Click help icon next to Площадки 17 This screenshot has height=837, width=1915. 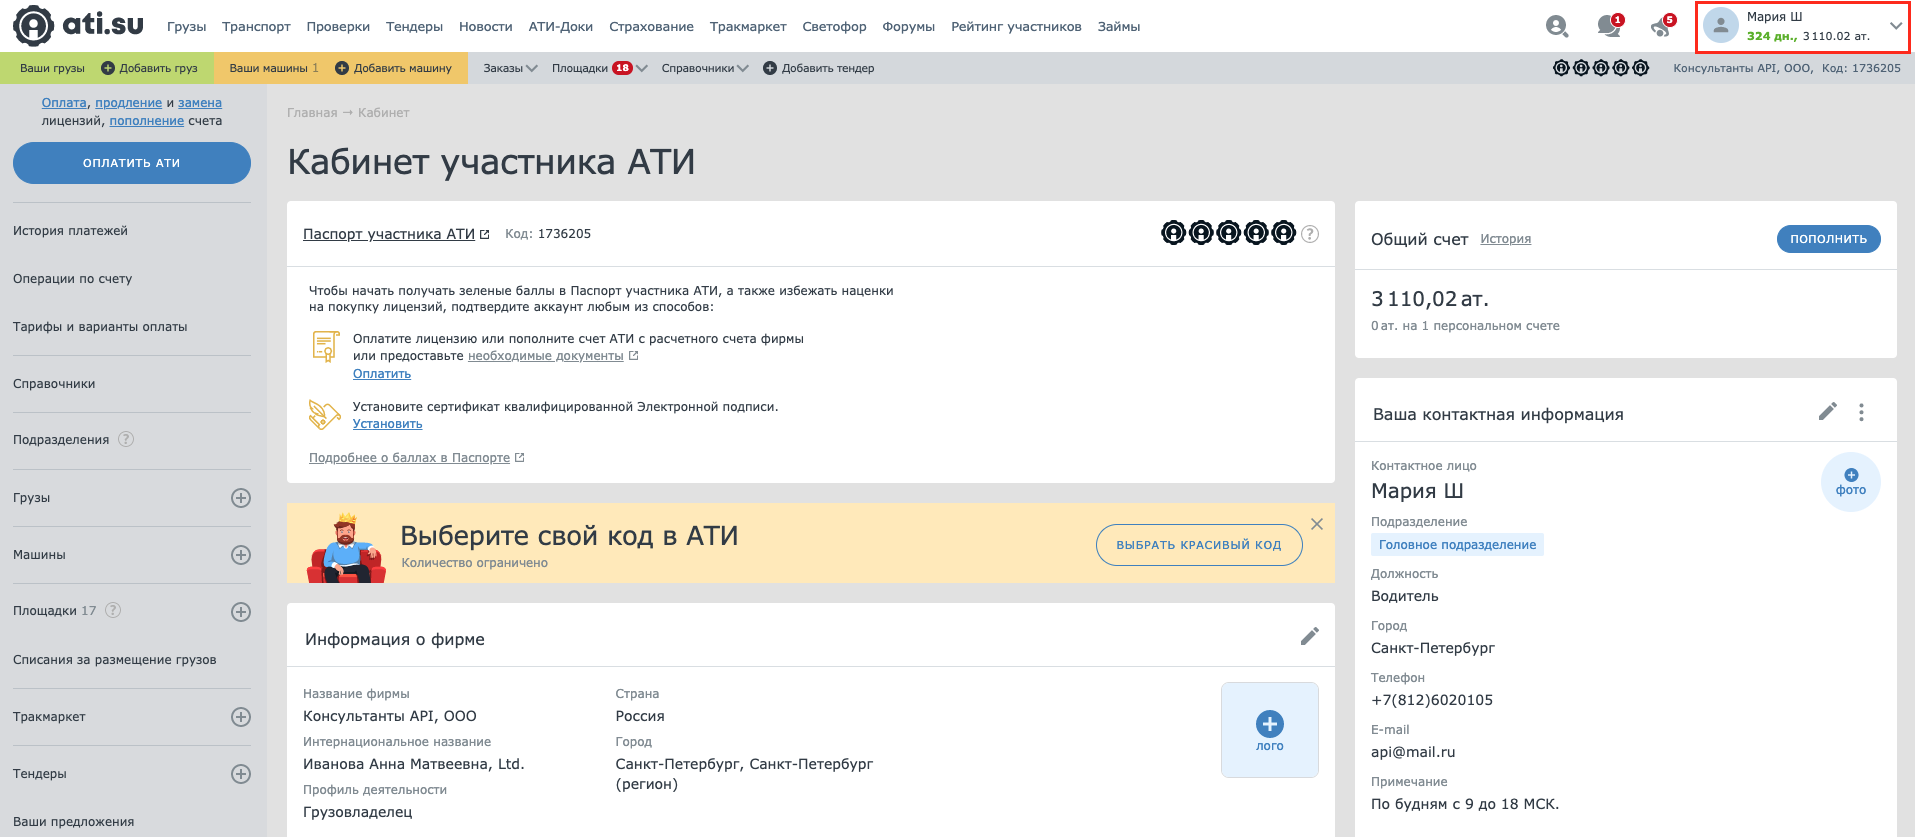coord(113,610)
